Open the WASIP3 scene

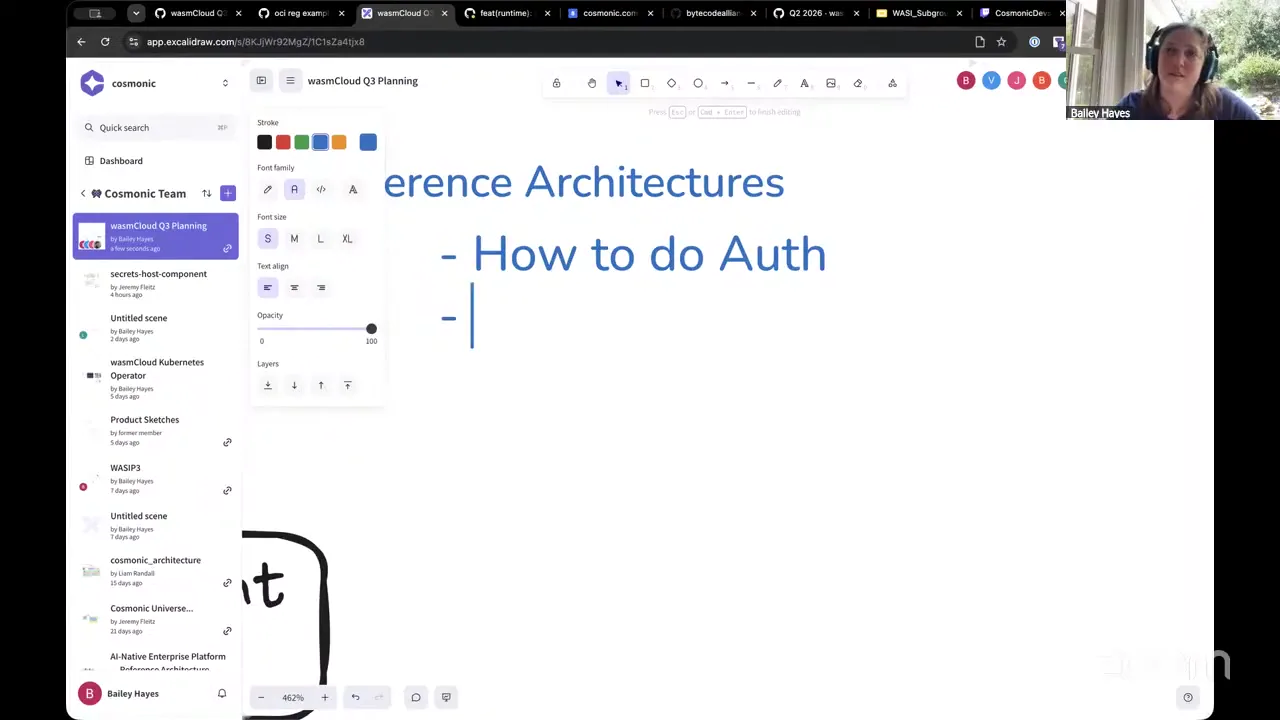click(x=155, y=478)
